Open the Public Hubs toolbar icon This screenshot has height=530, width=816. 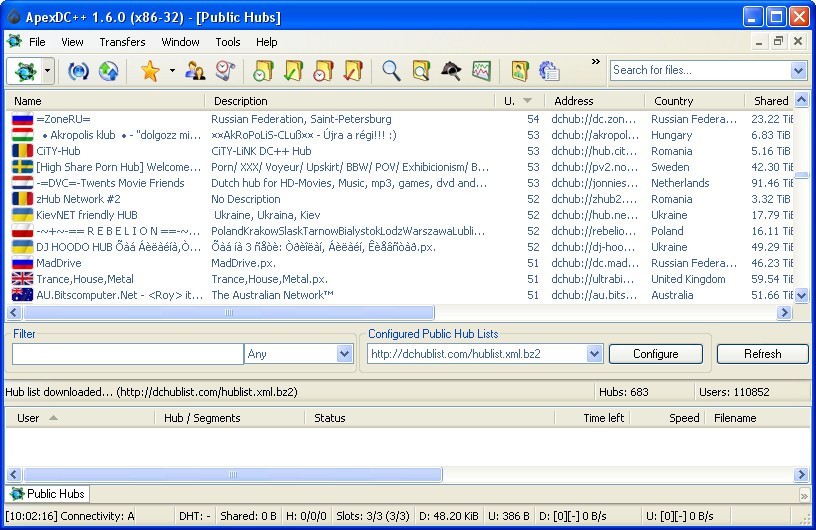24,71
